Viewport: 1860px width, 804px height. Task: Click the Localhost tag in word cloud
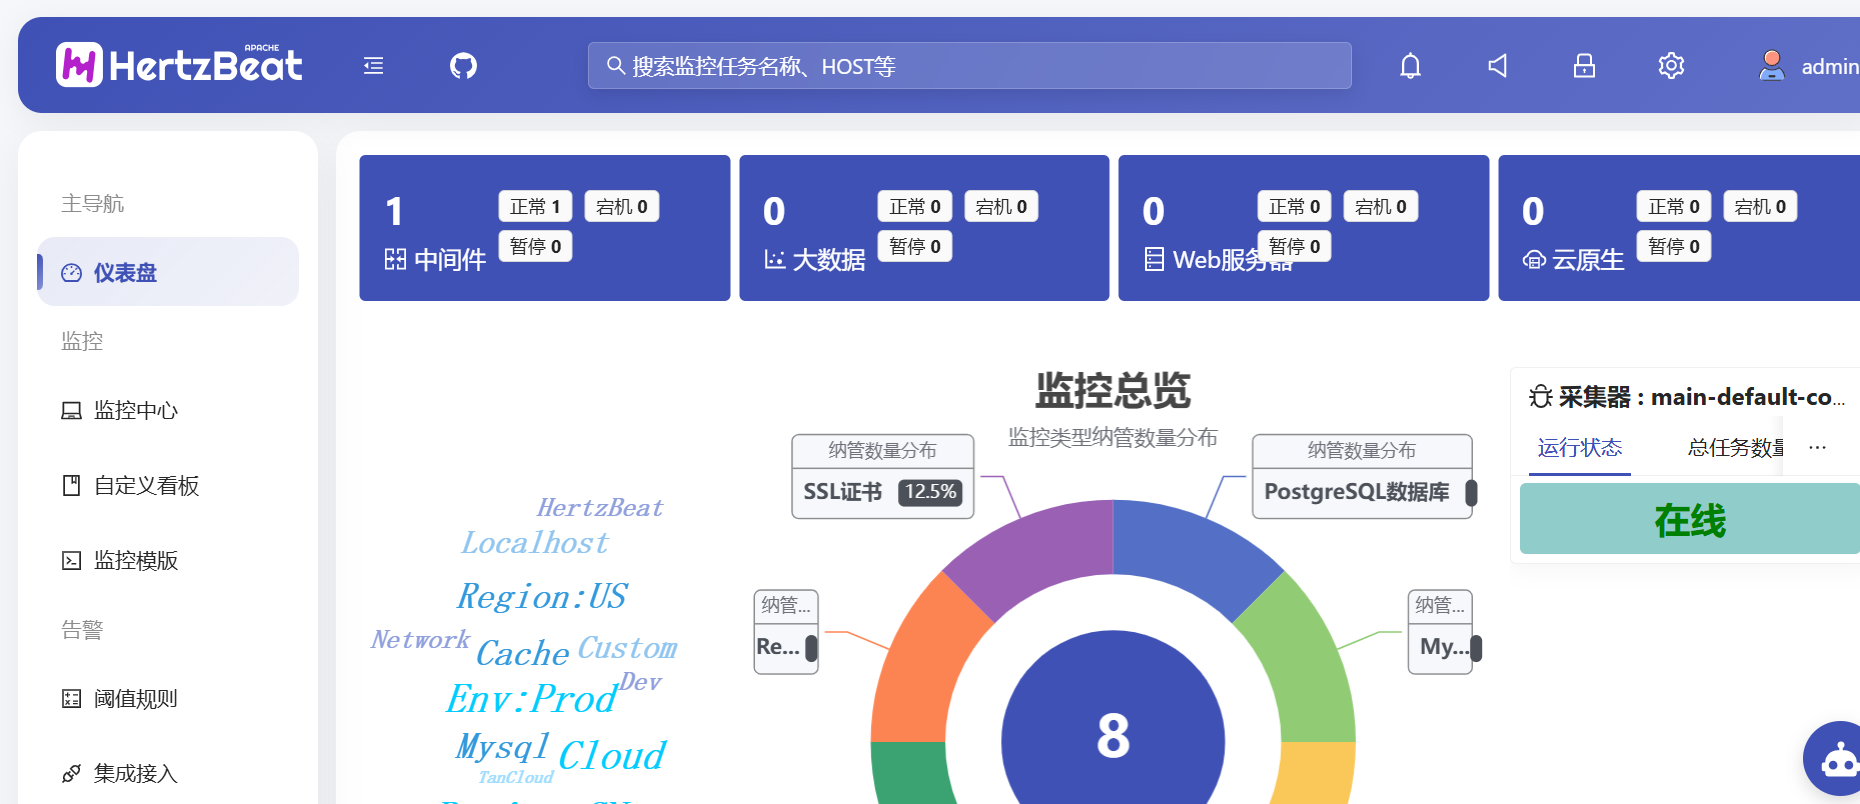click(535, 543)
